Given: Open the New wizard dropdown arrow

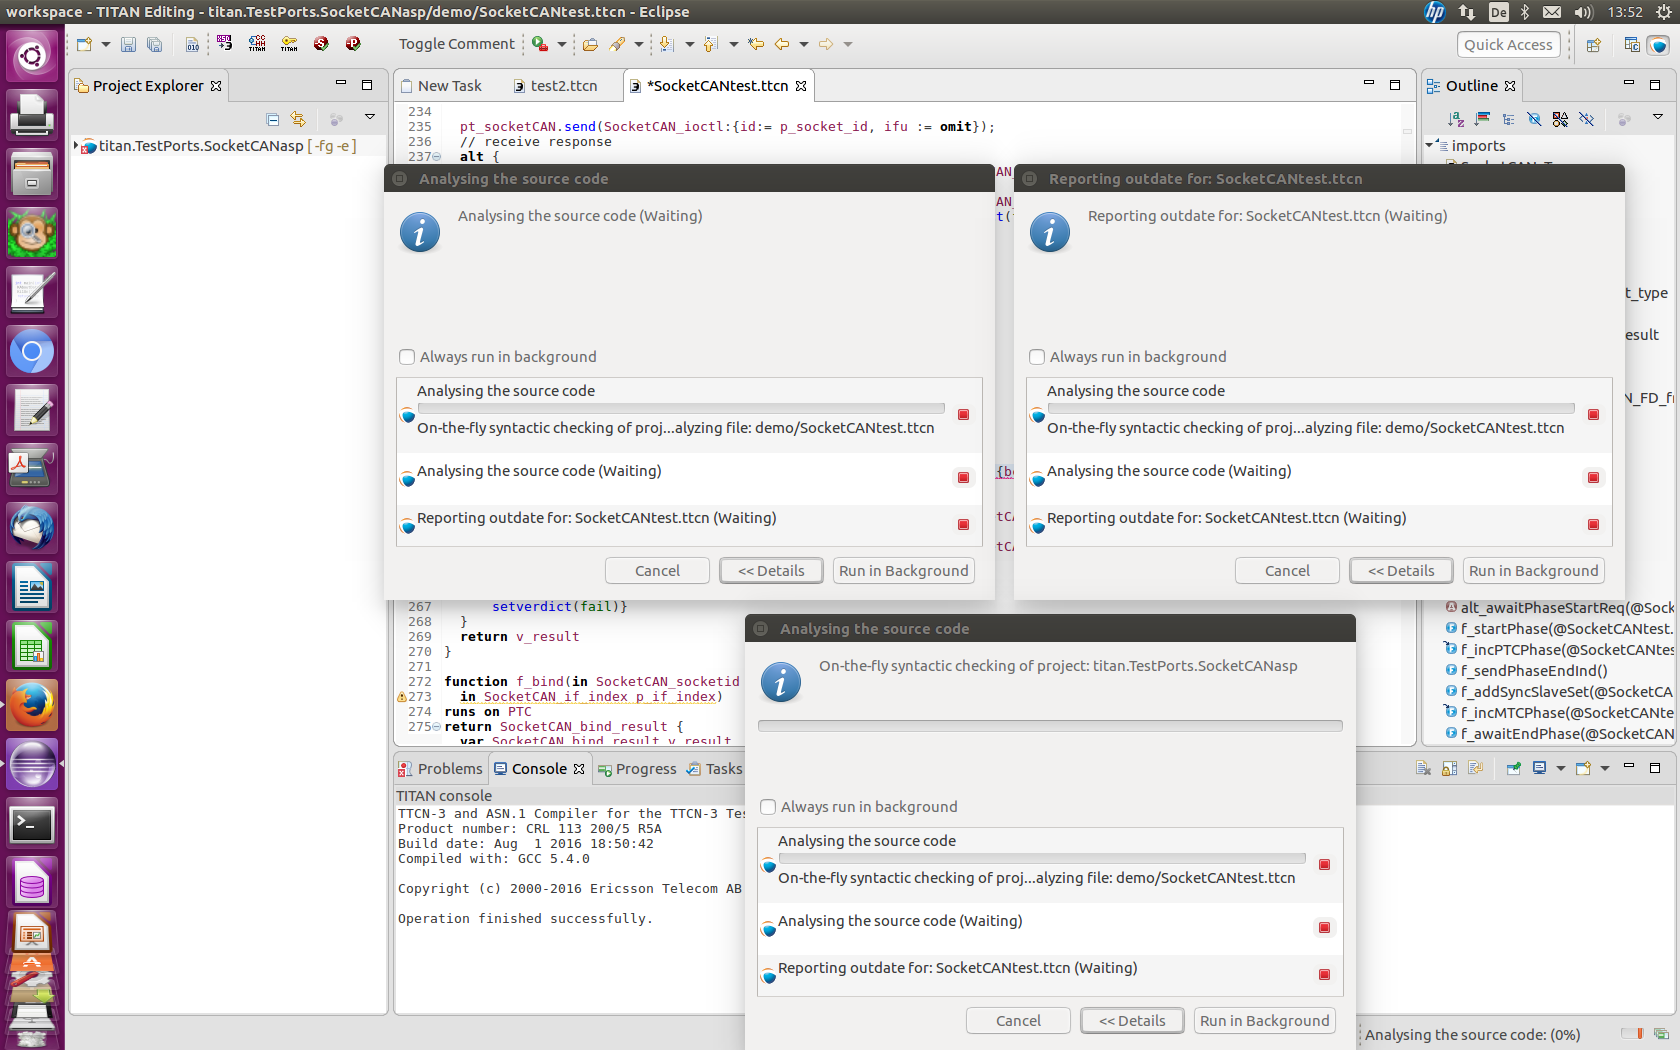Looking at the screenshot, I should coord(105,44).
